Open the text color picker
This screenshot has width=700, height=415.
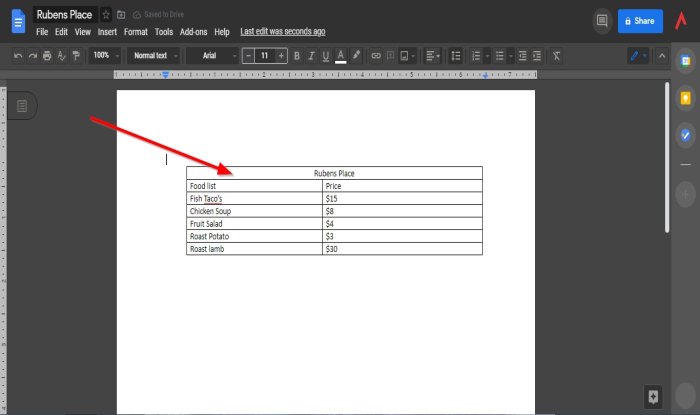pyautogui.click(x=341, y=56)
